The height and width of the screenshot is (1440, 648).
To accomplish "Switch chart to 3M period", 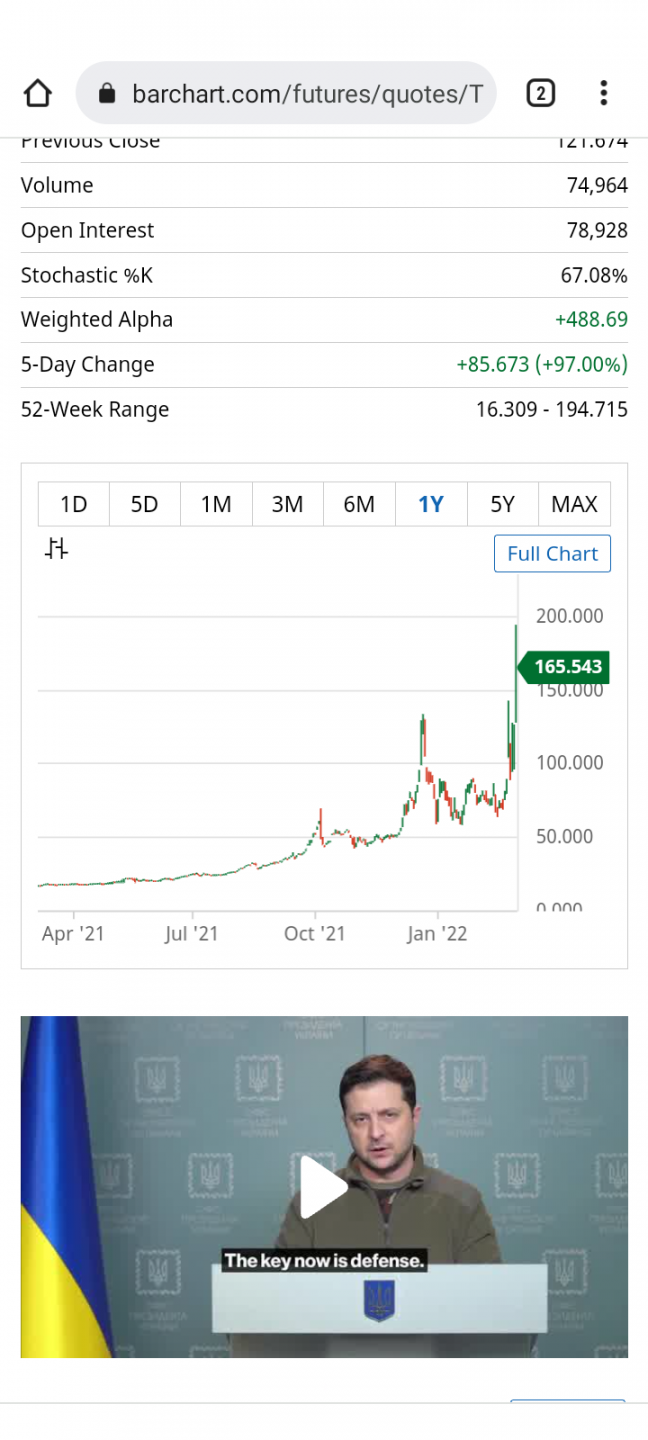I will [288, 504].
